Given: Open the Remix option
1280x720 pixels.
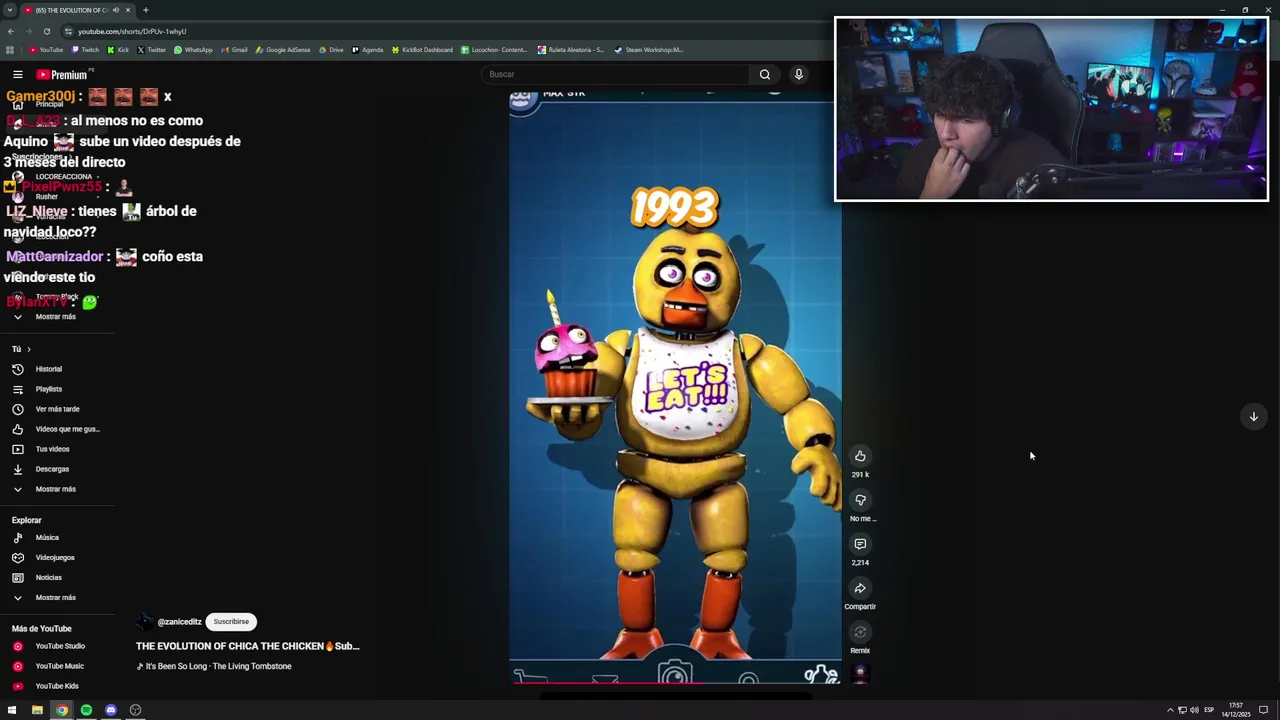Looking at the screenshot, I should [x=860, y=632].
